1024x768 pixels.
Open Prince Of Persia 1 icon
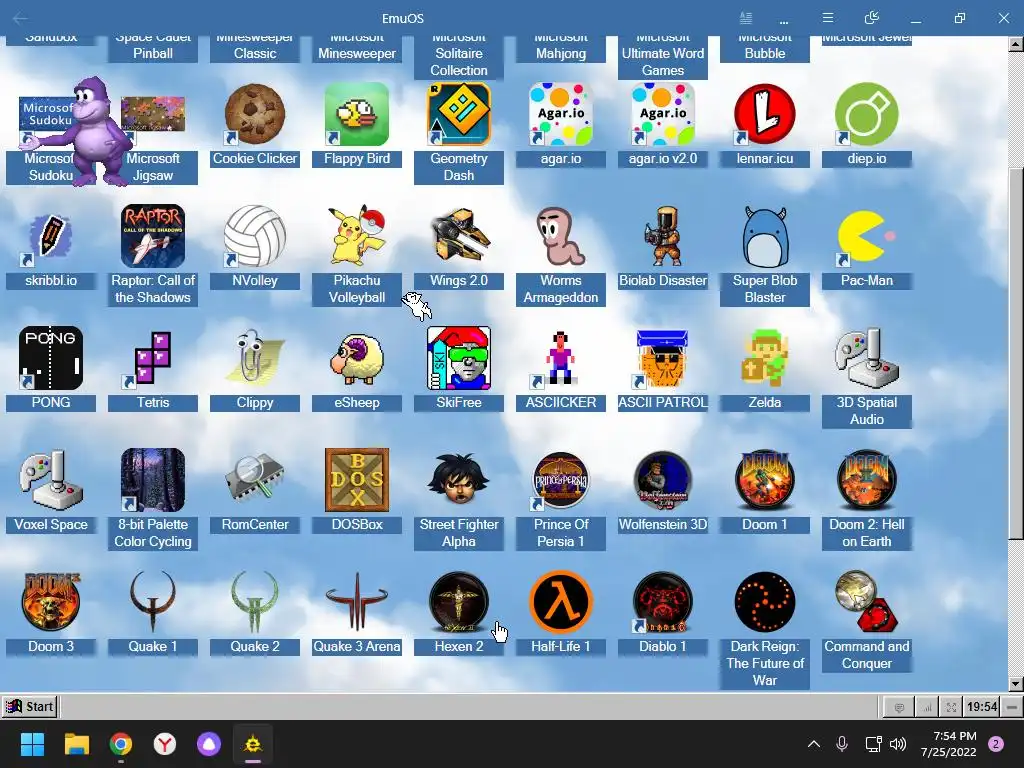[x=560, y=481]
